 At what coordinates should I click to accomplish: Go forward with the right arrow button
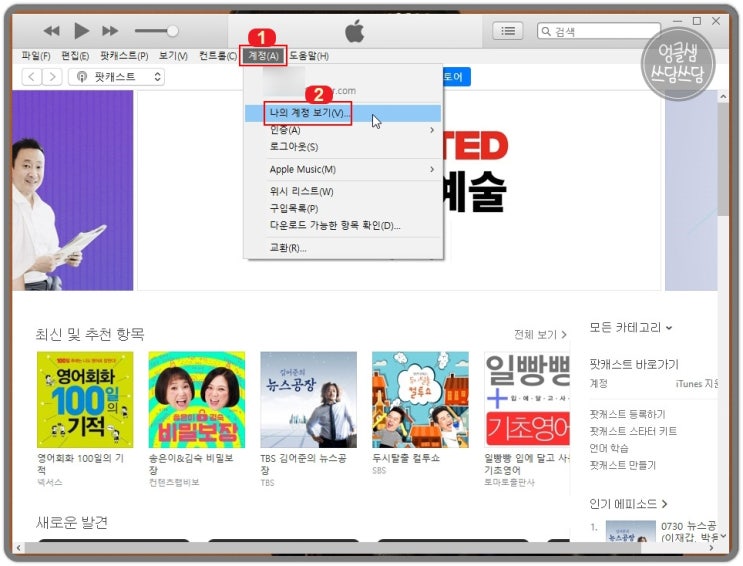point(53,77)
